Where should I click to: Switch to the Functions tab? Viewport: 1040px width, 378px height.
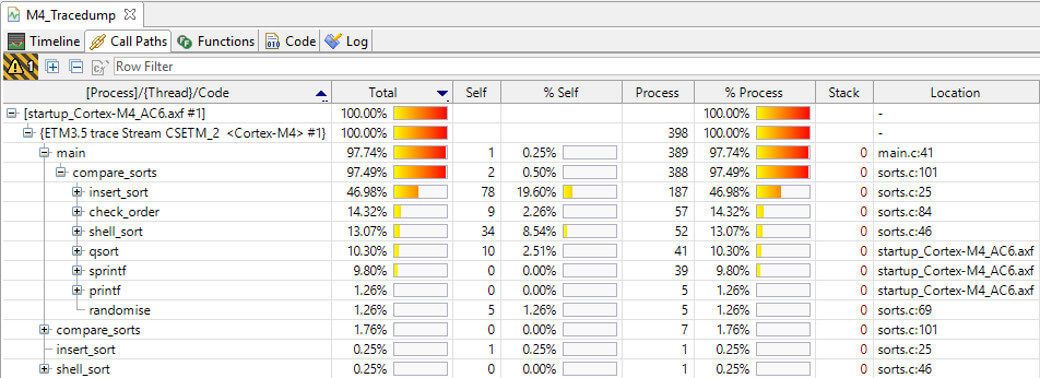coord(216,41)
